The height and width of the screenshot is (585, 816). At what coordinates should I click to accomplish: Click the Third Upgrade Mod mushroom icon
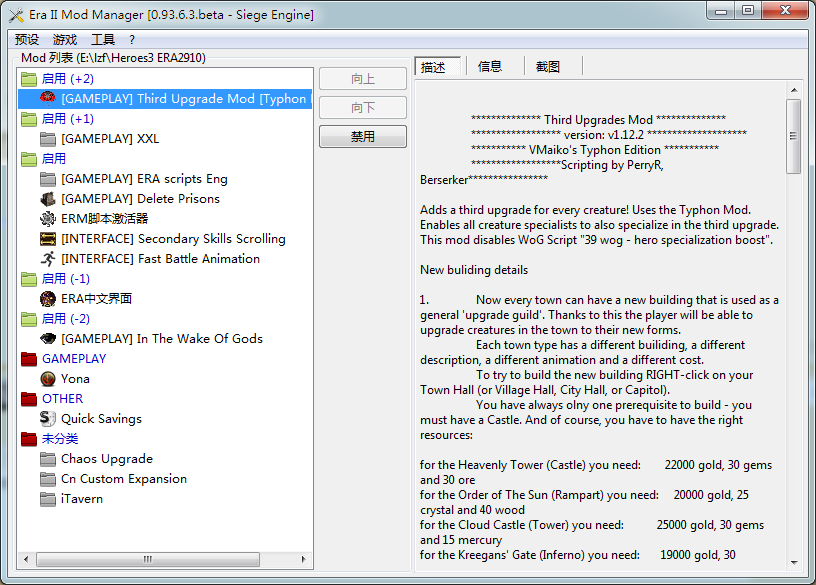coord(48,98)
